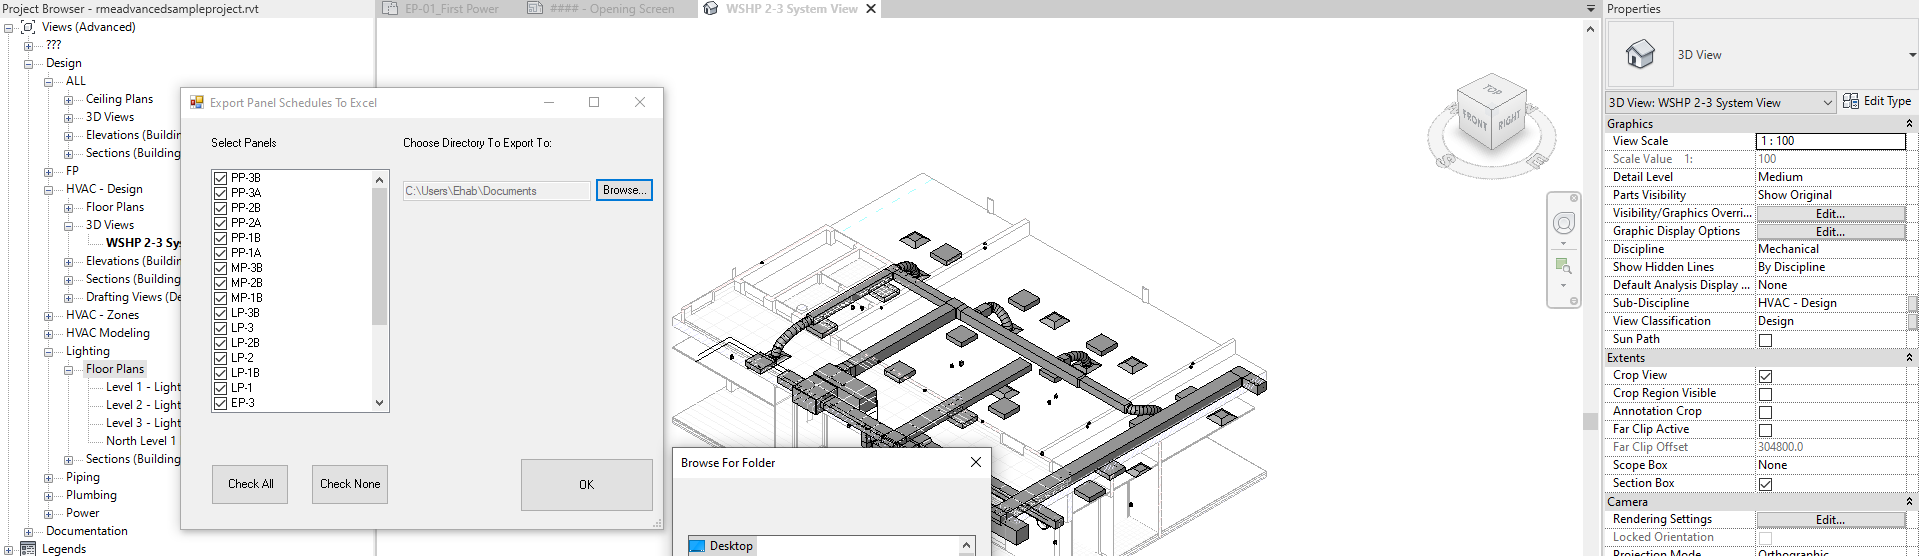
Task: Disable the Section Box checkbox
Action: (x=1765, y=484)
